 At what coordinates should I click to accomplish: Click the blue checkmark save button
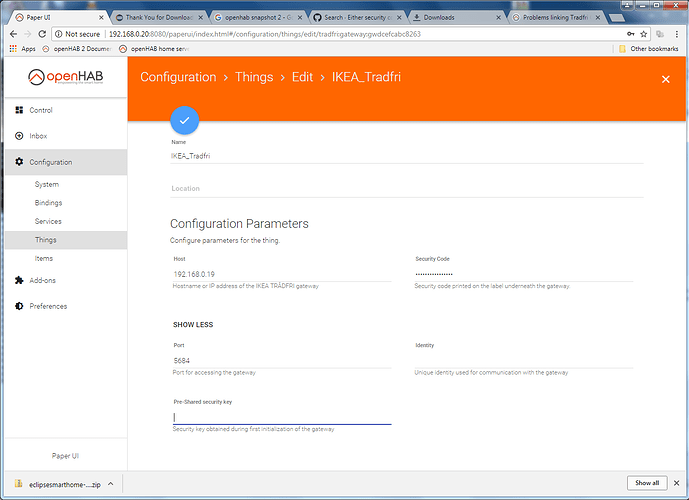click(x=185, y=120)
